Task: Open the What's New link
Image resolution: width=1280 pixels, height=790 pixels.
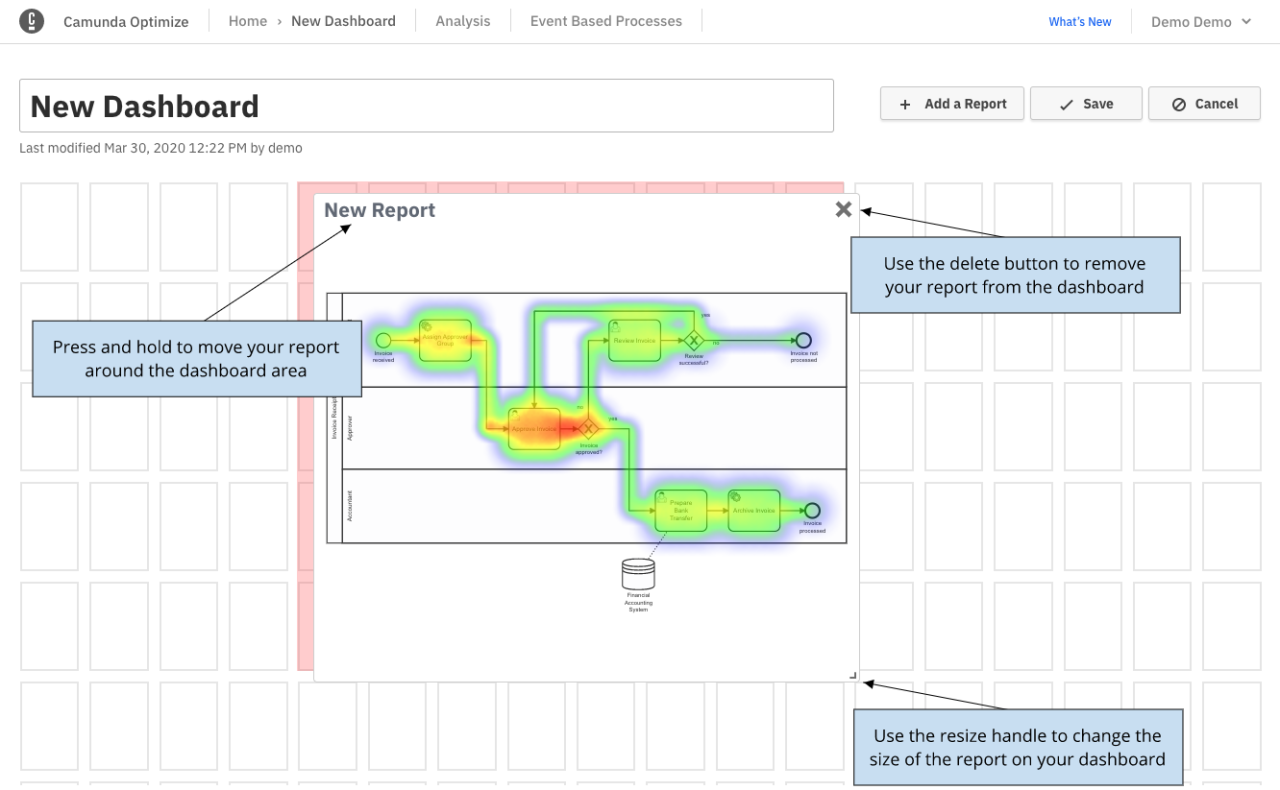Action: point(1079,21)
